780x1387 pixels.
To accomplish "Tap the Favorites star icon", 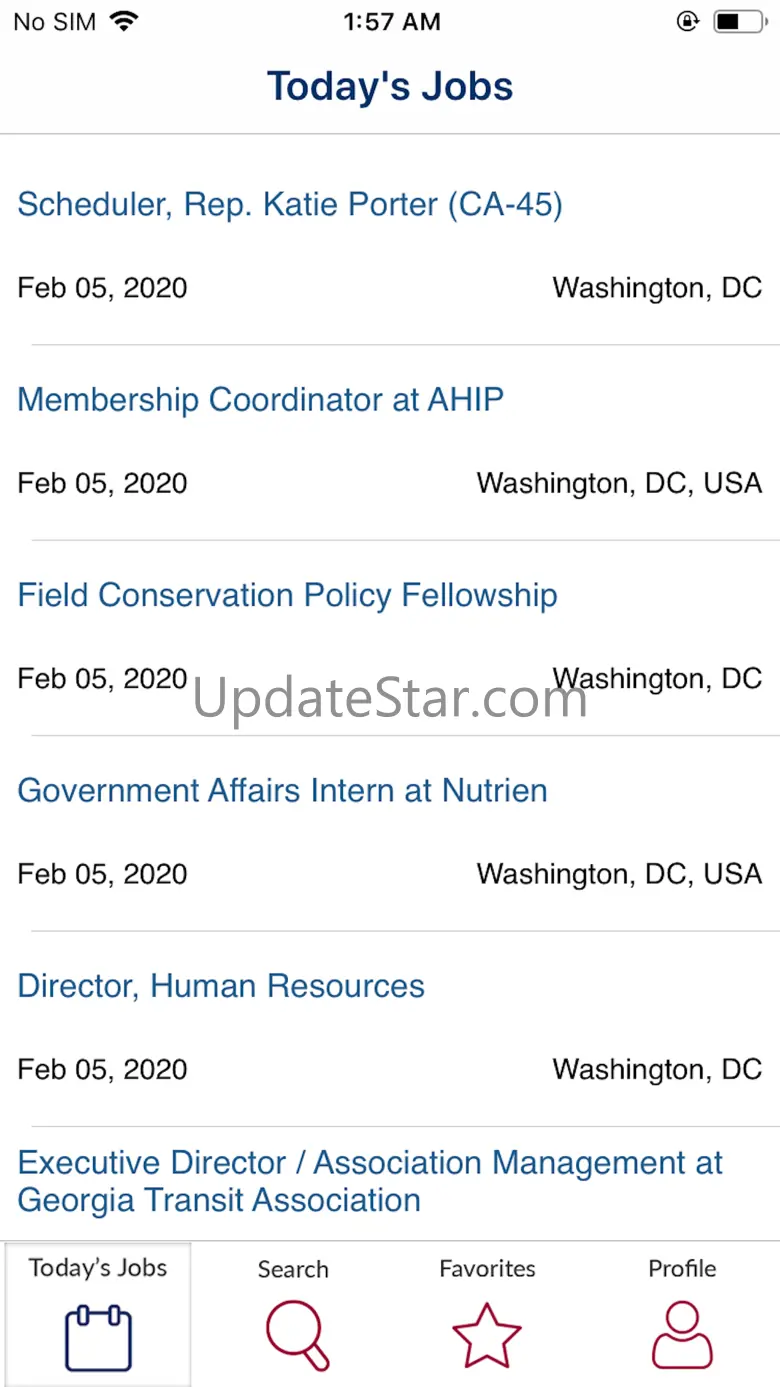I will 487,1336.
